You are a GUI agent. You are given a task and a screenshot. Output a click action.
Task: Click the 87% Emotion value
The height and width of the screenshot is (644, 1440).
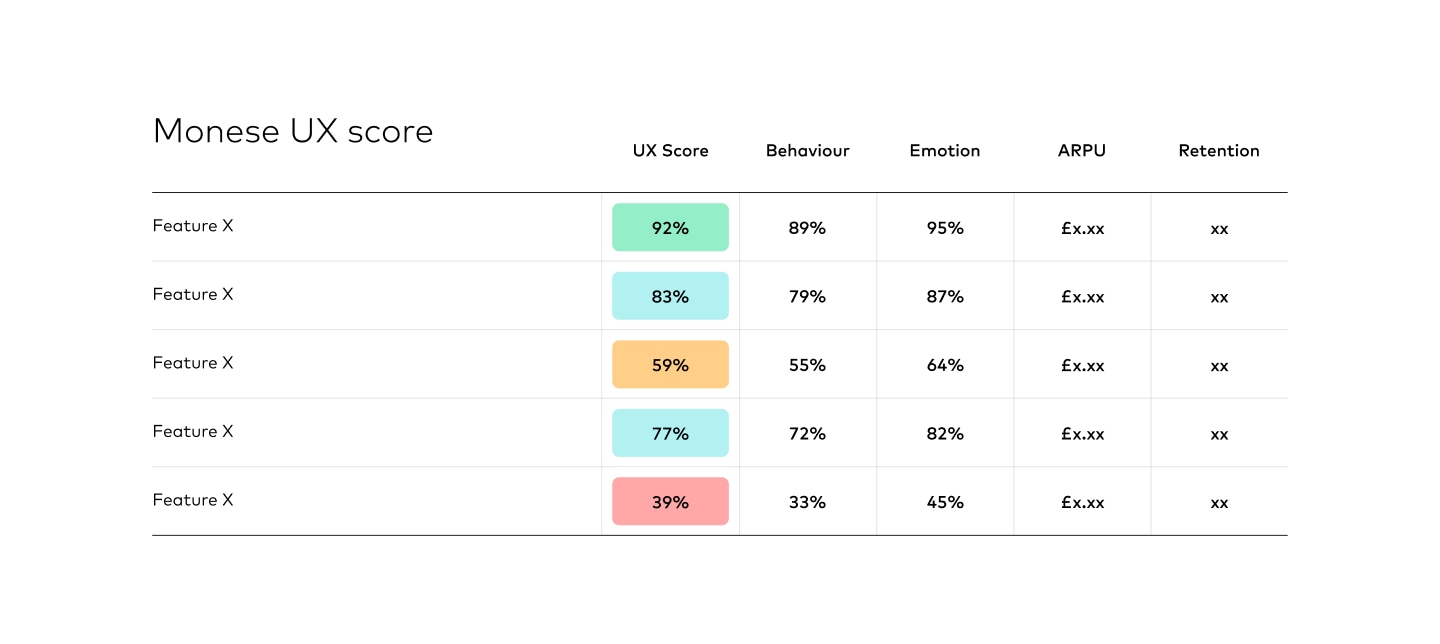[x=945, y=296]
